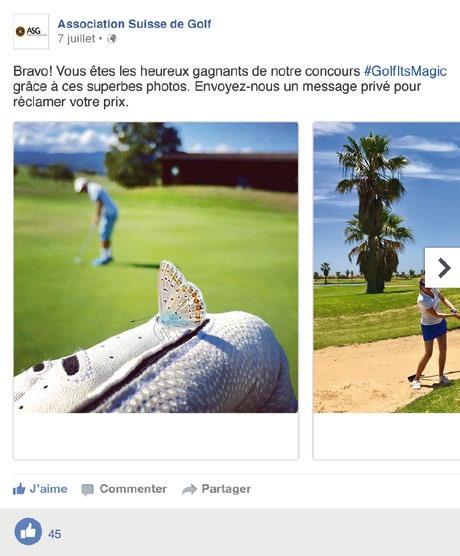
Task: Open the palm tree bunker shot photo
Action: click(387, 267)
